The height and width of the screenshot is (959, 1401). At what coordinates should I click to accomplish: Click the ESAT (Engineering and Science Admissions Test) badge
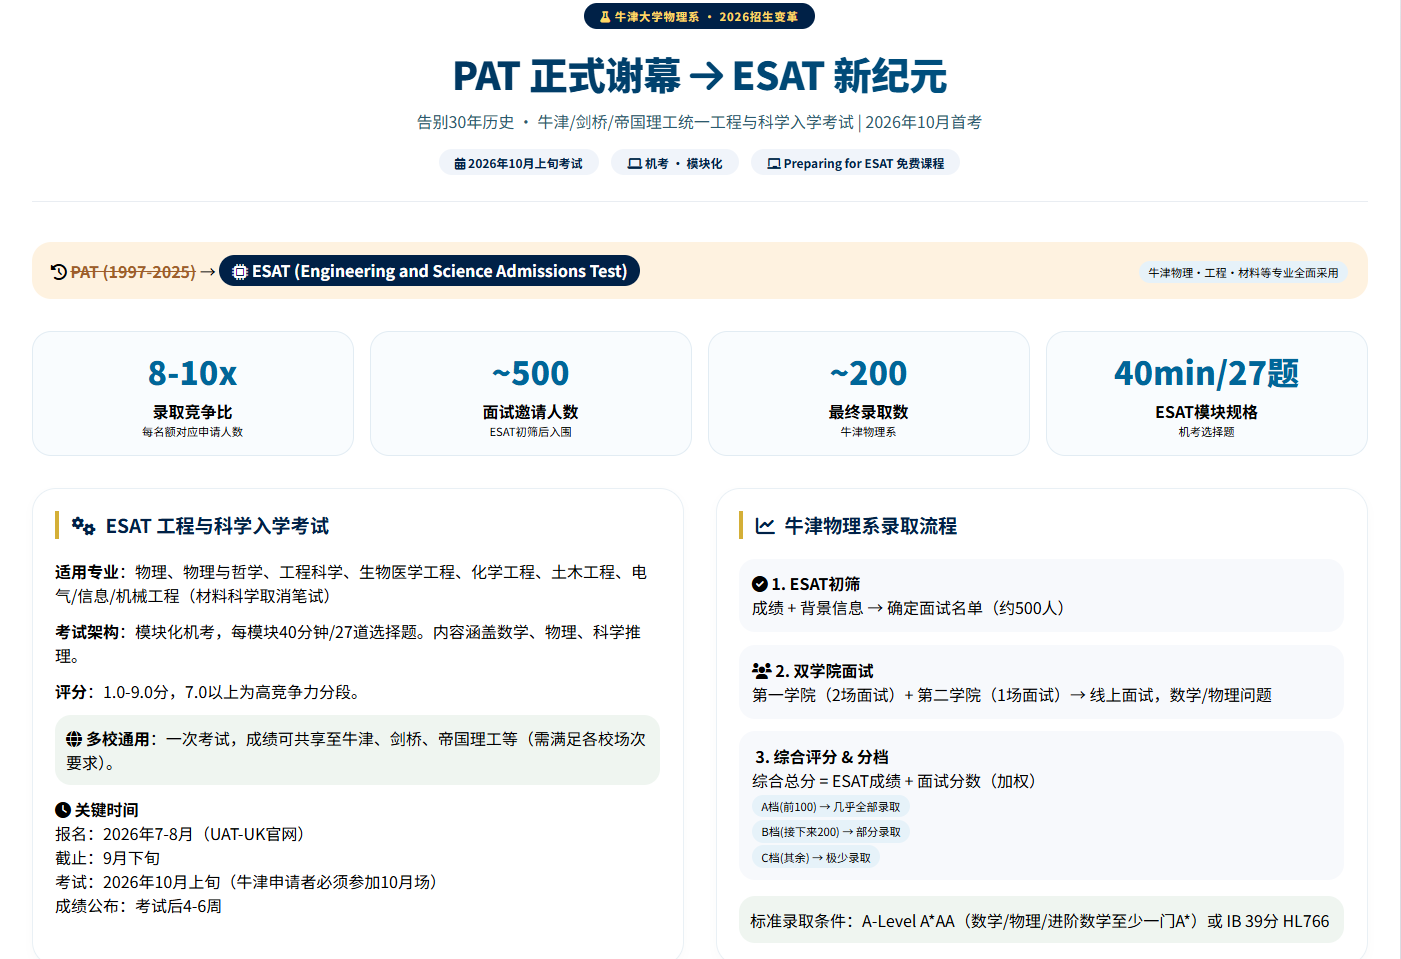tap(429, 271)
